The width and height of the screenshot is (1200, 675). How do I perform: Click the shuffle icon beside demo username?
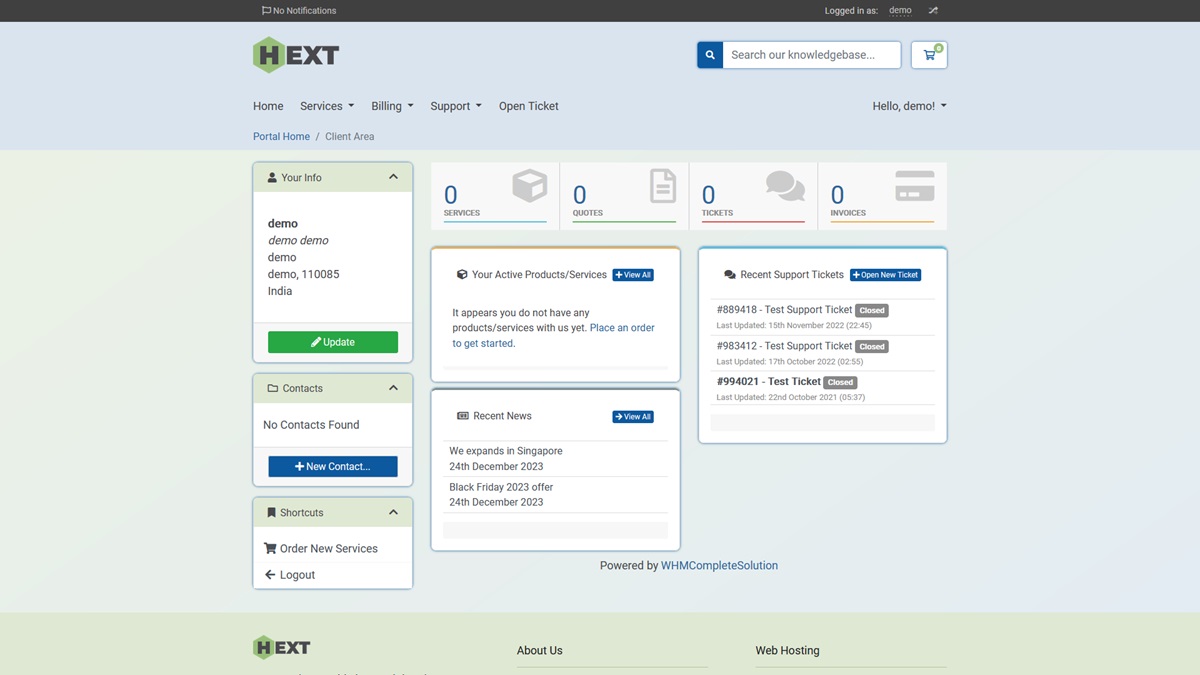point(933,11)
